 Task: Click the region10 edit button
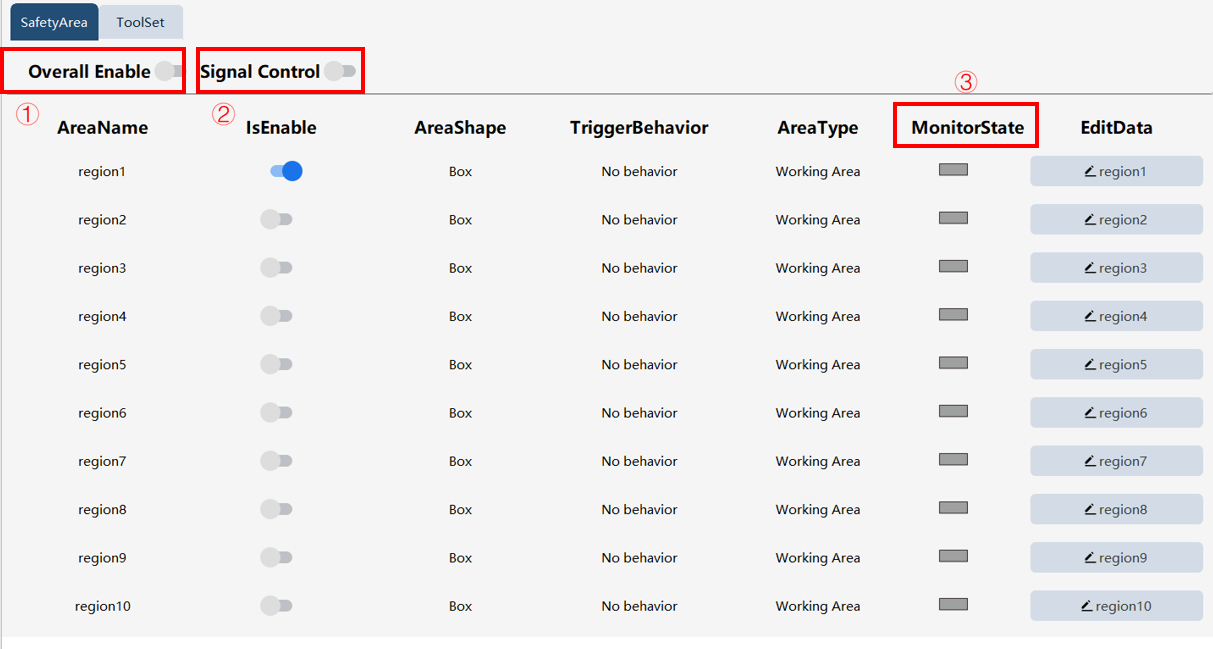[x=1116, y=605]
